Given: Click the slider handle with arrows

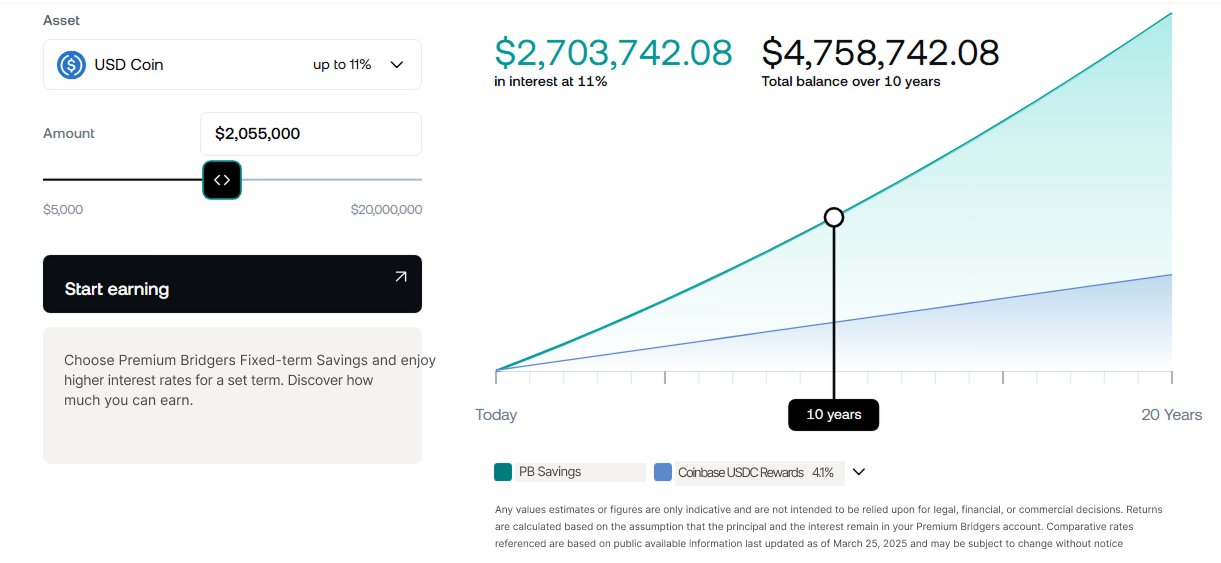Looking at the screenshot, I should pos(222,180).
